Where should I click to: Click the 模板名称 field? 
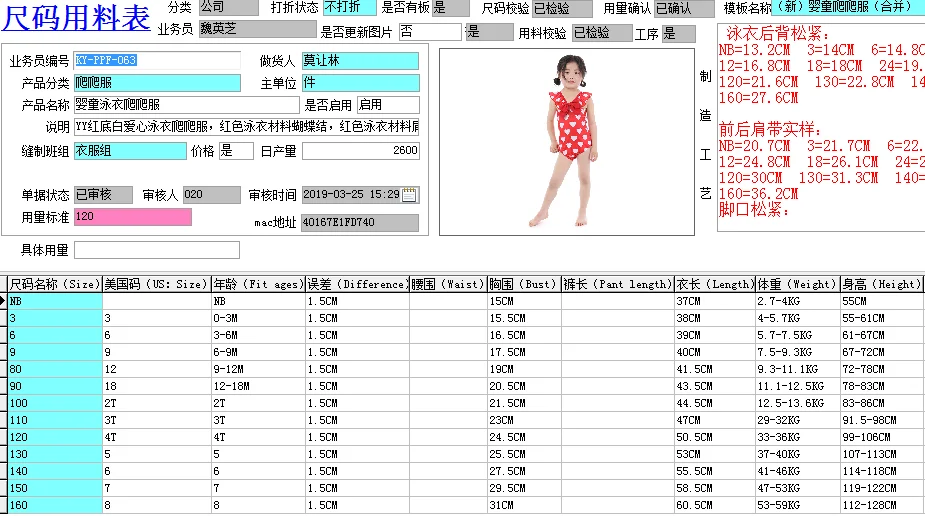point(848,7)
